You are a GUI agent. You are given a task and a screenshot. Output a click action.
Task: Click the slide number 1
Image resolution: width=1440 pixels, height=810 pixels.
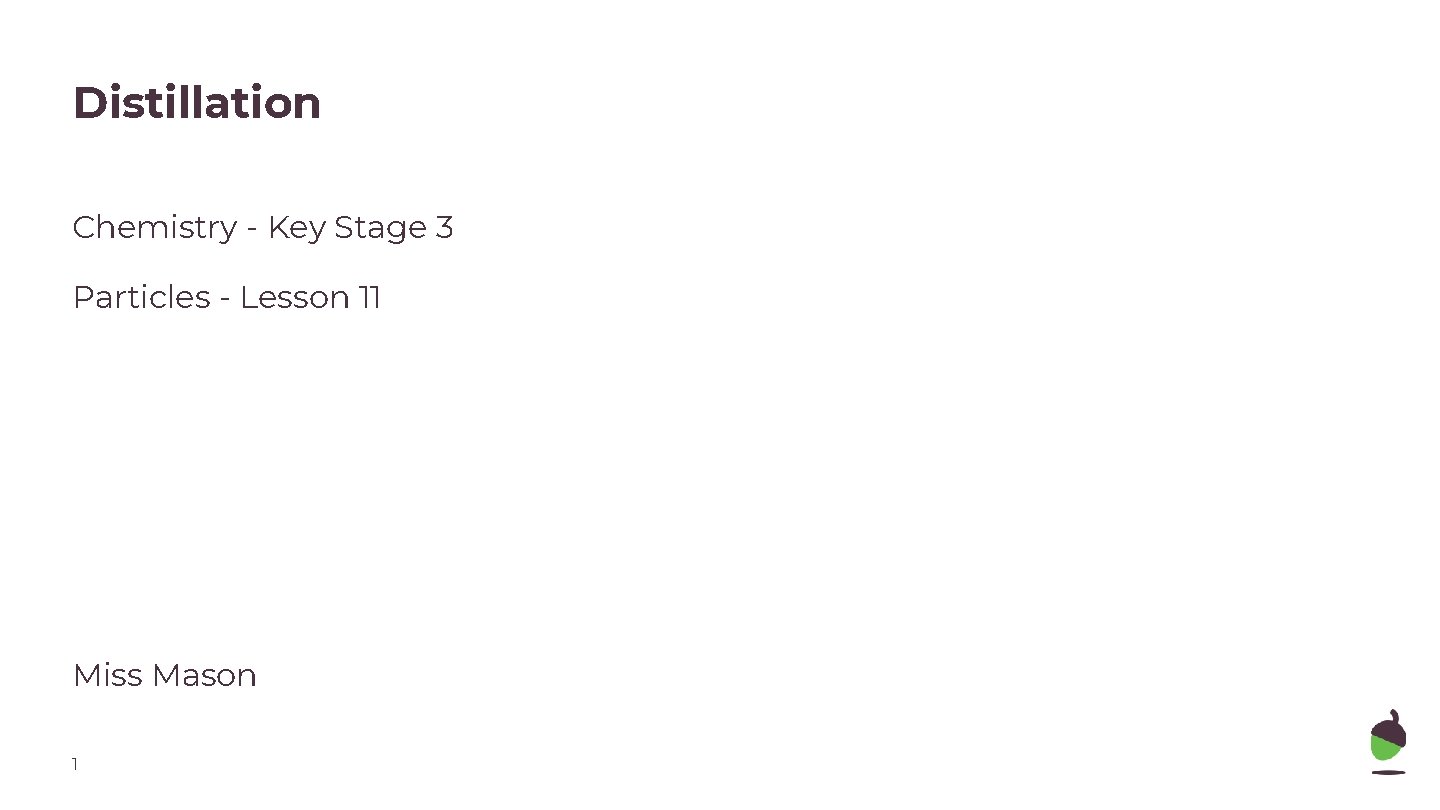pyautogui.click(x=75, y=765)
